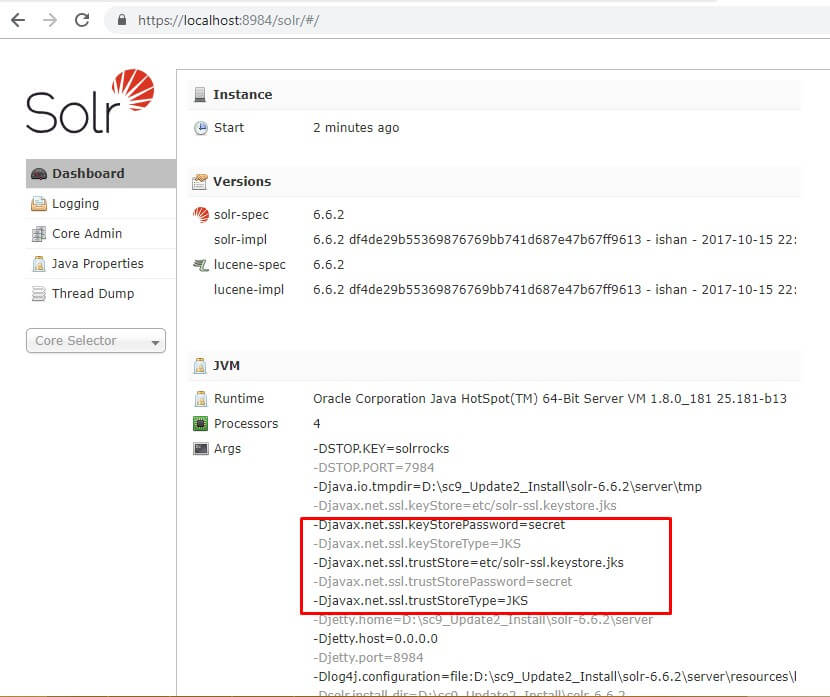The height and width of the screenshot is (697, 830).
Task: Open the Core Selector dropdown
Action: (x=96, y=341)
